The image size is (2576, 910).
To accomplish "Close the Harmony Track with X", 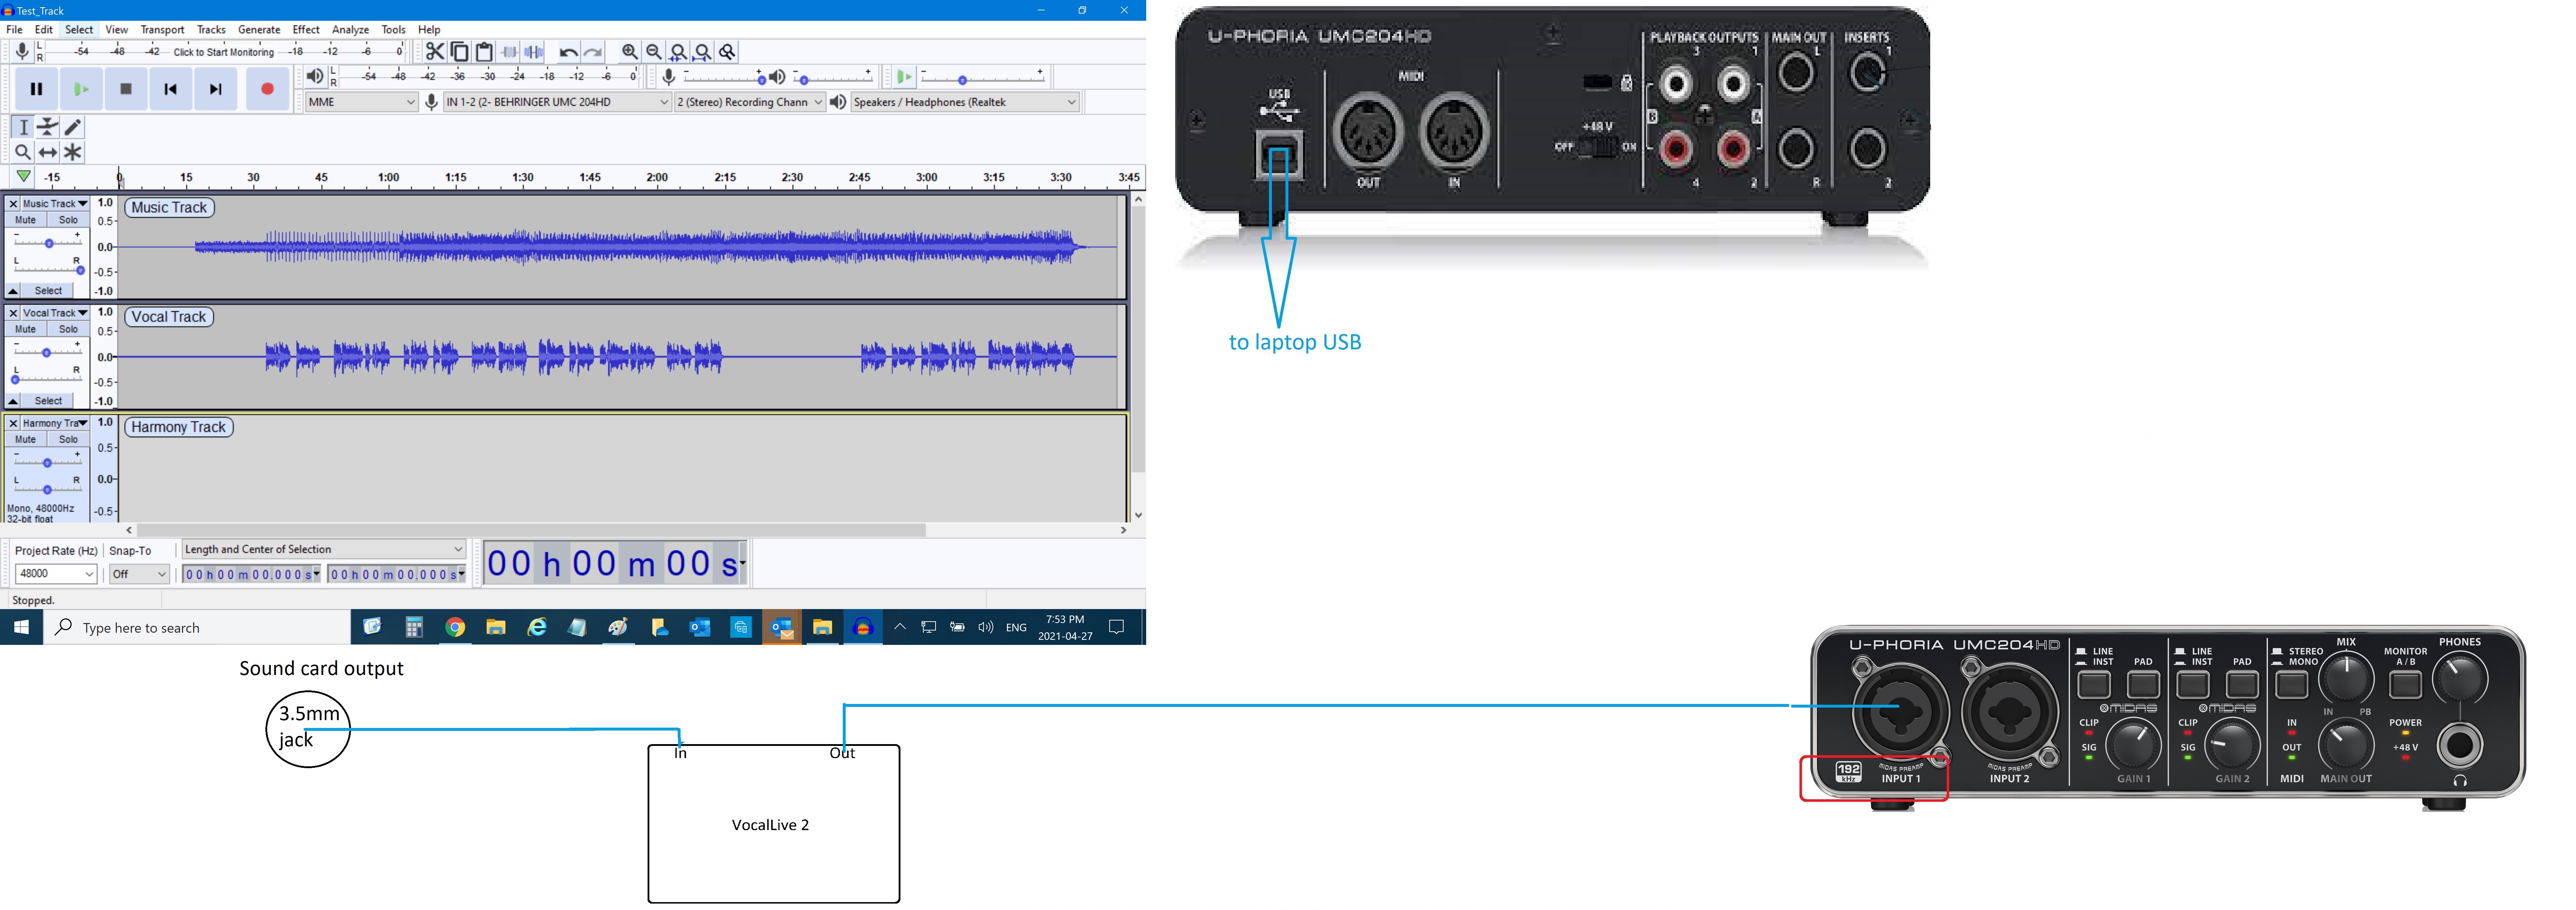I will tap(13, 423).
